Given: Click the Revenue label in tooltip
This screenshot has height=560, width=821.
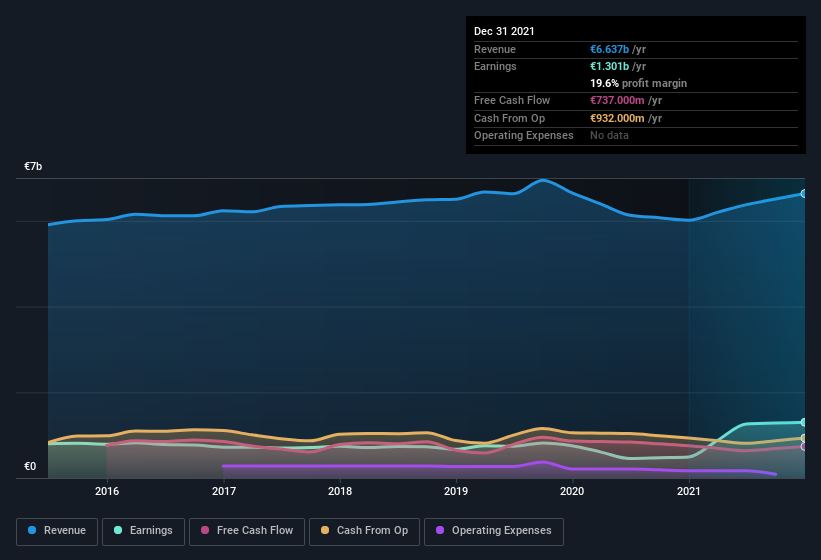Looking at the screenshot, I should [x=495, y=49].
